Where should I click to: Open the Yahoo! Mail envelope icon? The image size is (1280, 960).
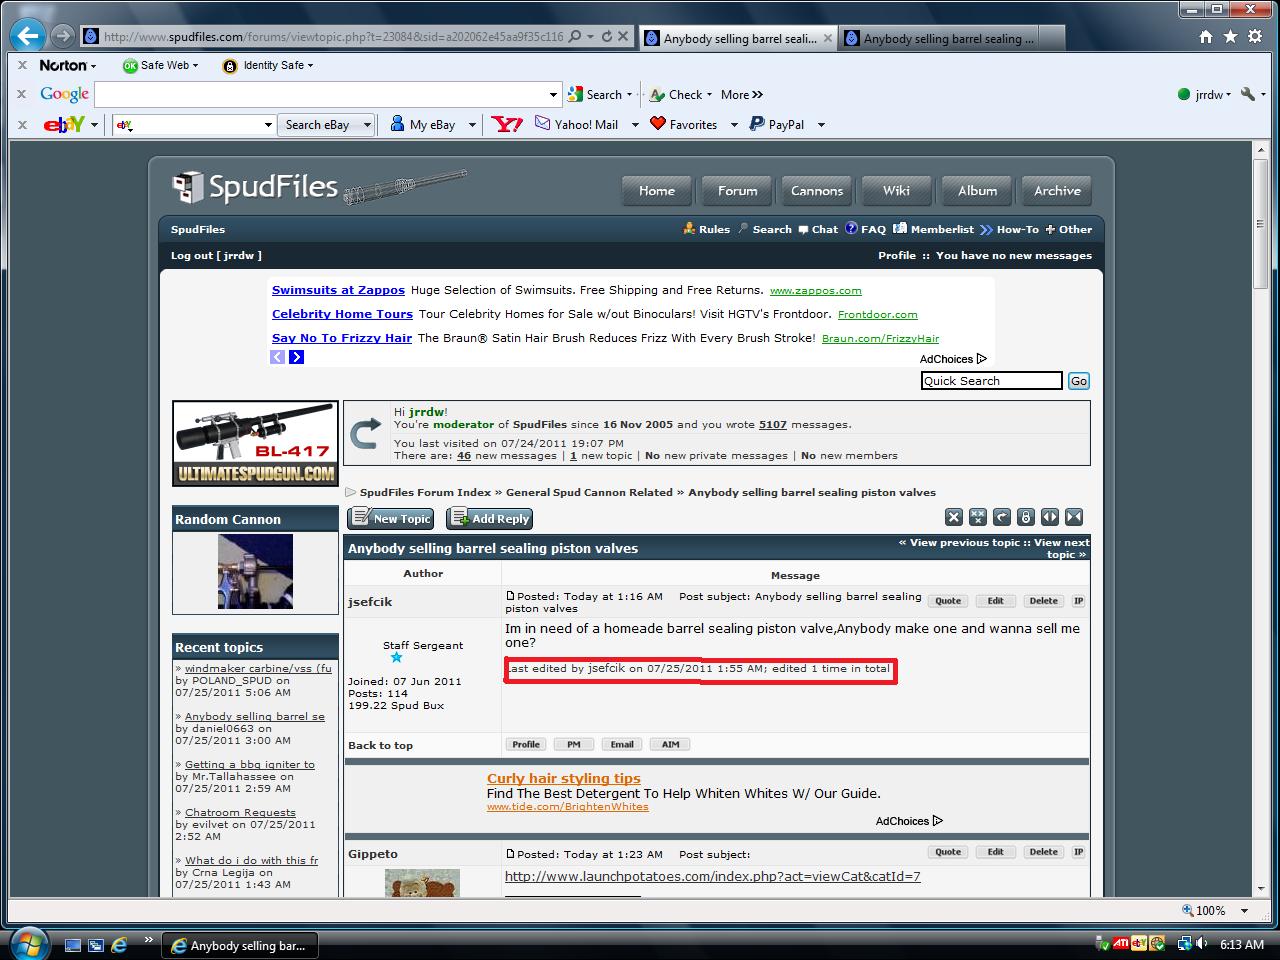(x=542, y=124)
